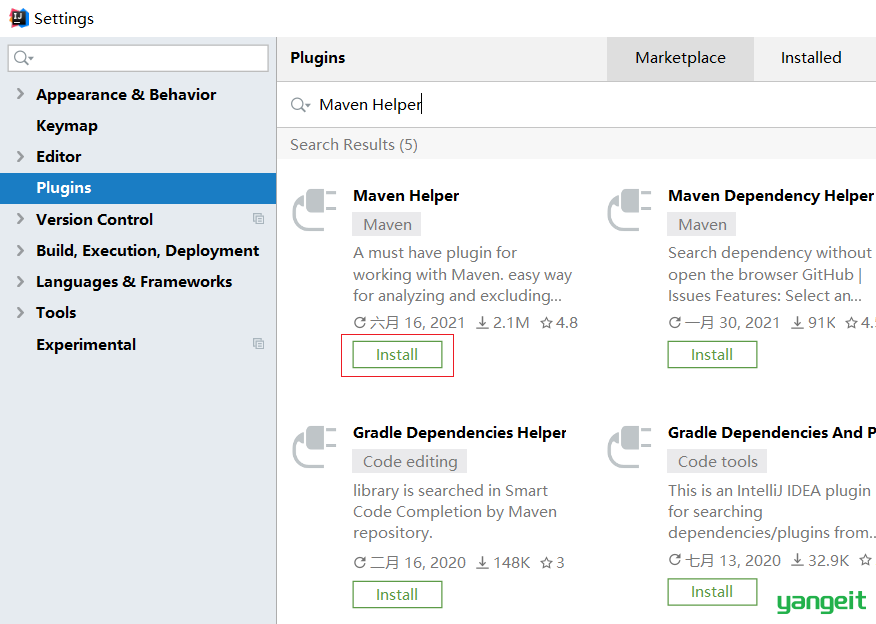Install the Maven Dependency Helper plugin
The height and width of the screenshot is (624, 876).
tap(712, 355)
